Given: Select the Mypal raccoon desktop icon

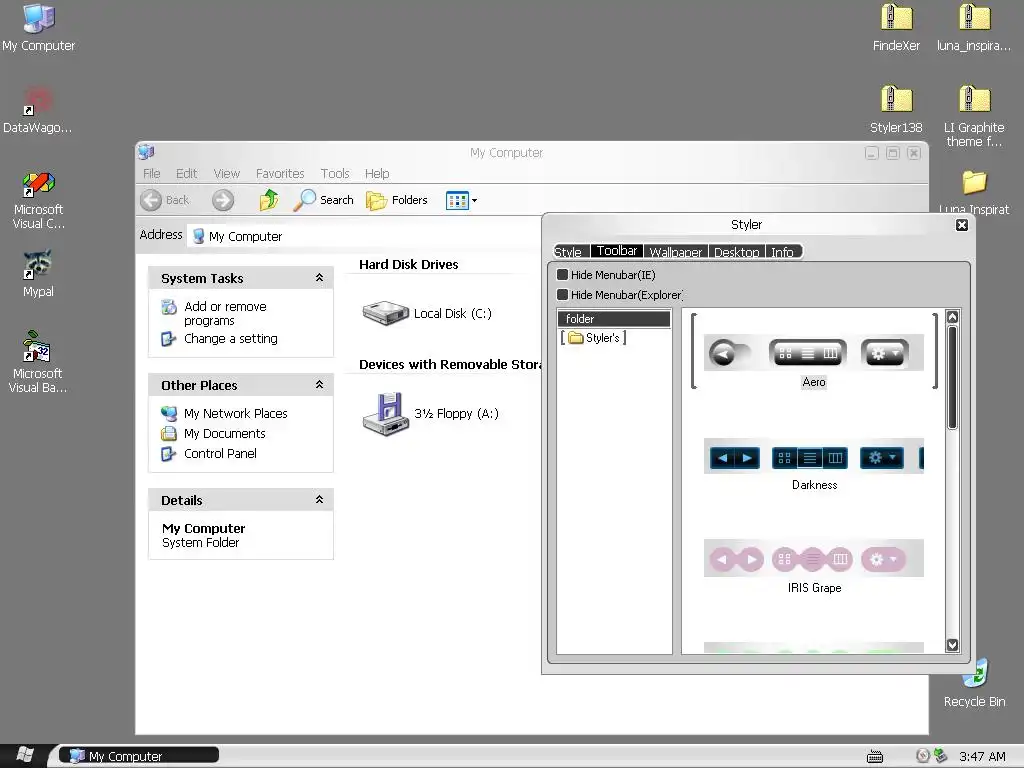Looking at the screenshot, I should click(x=38, y=274).
